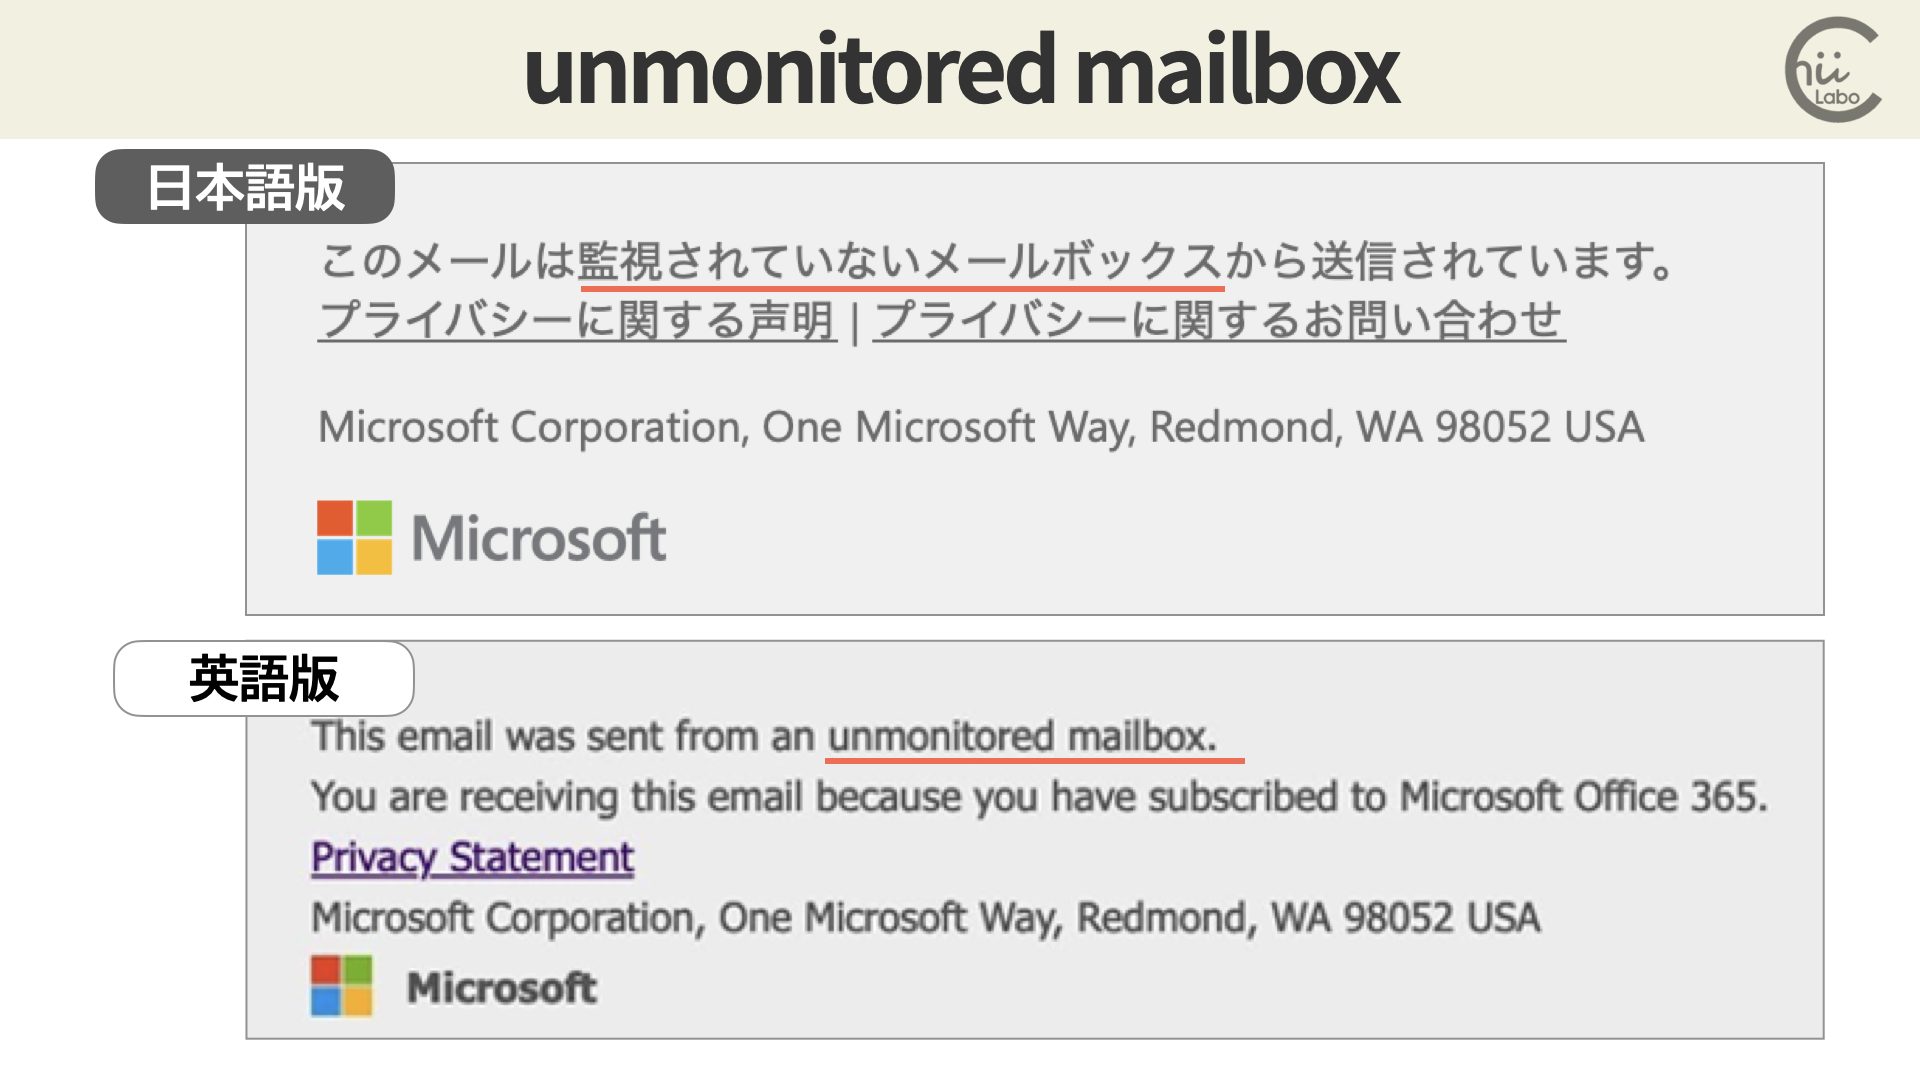Click the このメールは text at sentence start
The width and height of the screenshot is (1920, 1080).
[448, 262]
